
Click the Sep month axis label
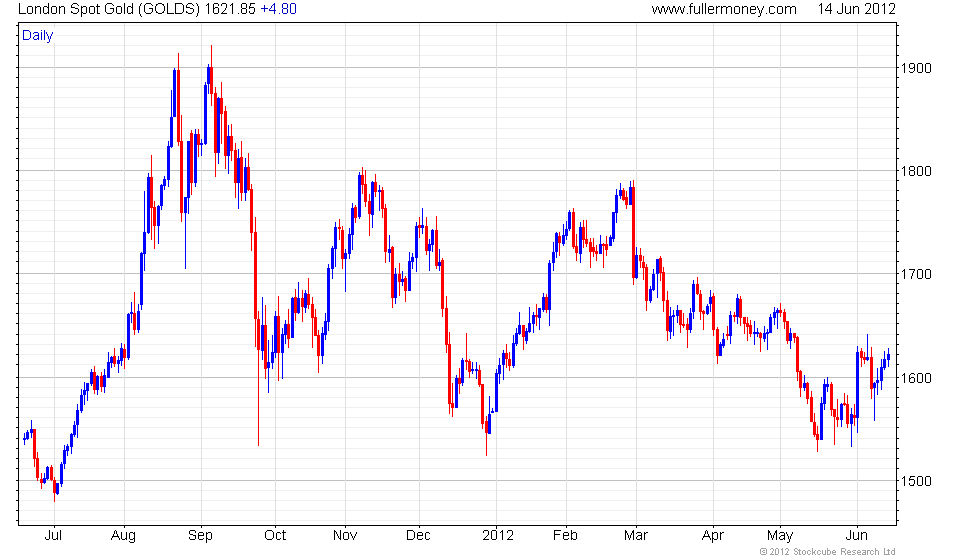[x=200, y=536]
